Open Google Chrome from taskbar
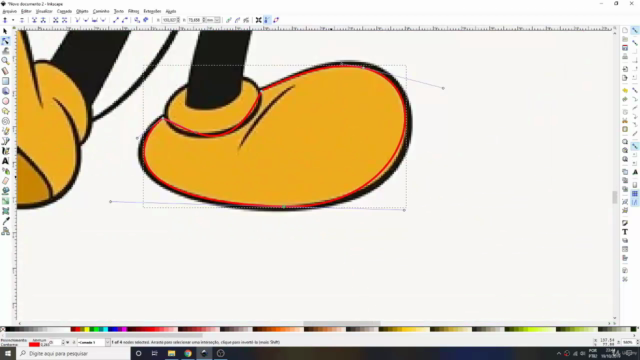This screenshot has height=360, width=640. (188, 353)
